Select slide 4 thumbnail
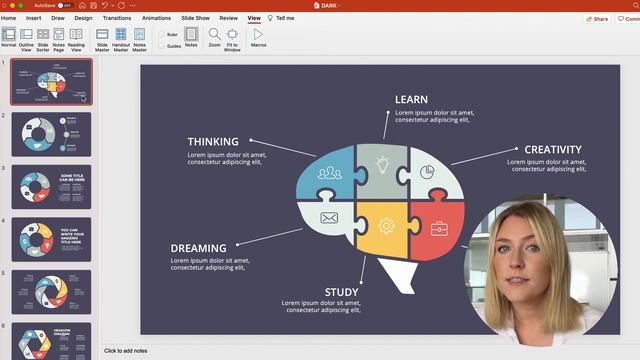 [x=51, y=239]
